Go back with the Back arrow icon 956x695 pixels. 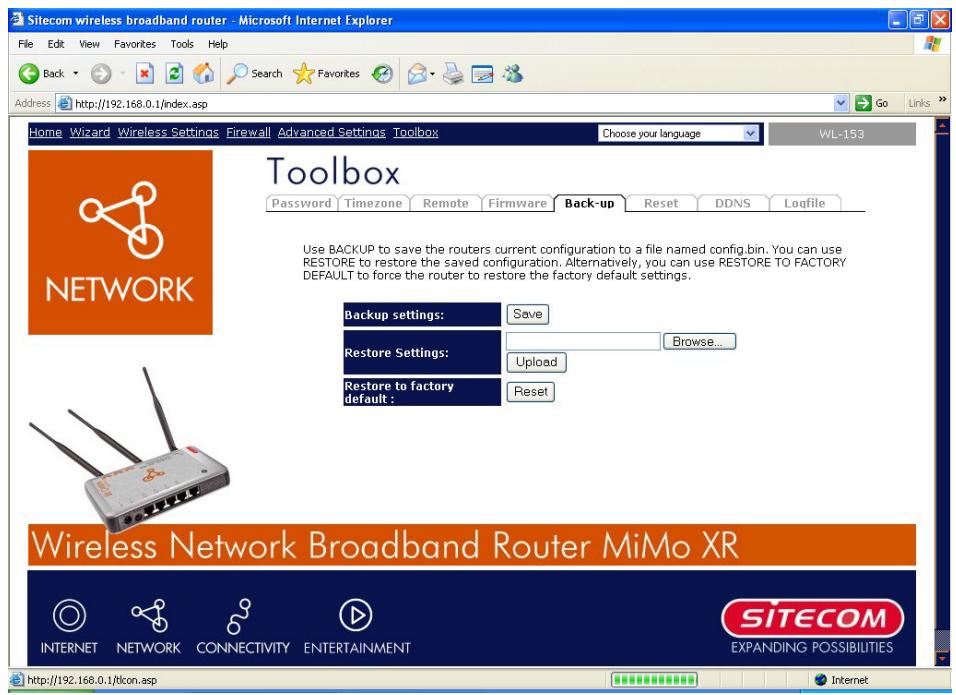[x=29, y=74]
